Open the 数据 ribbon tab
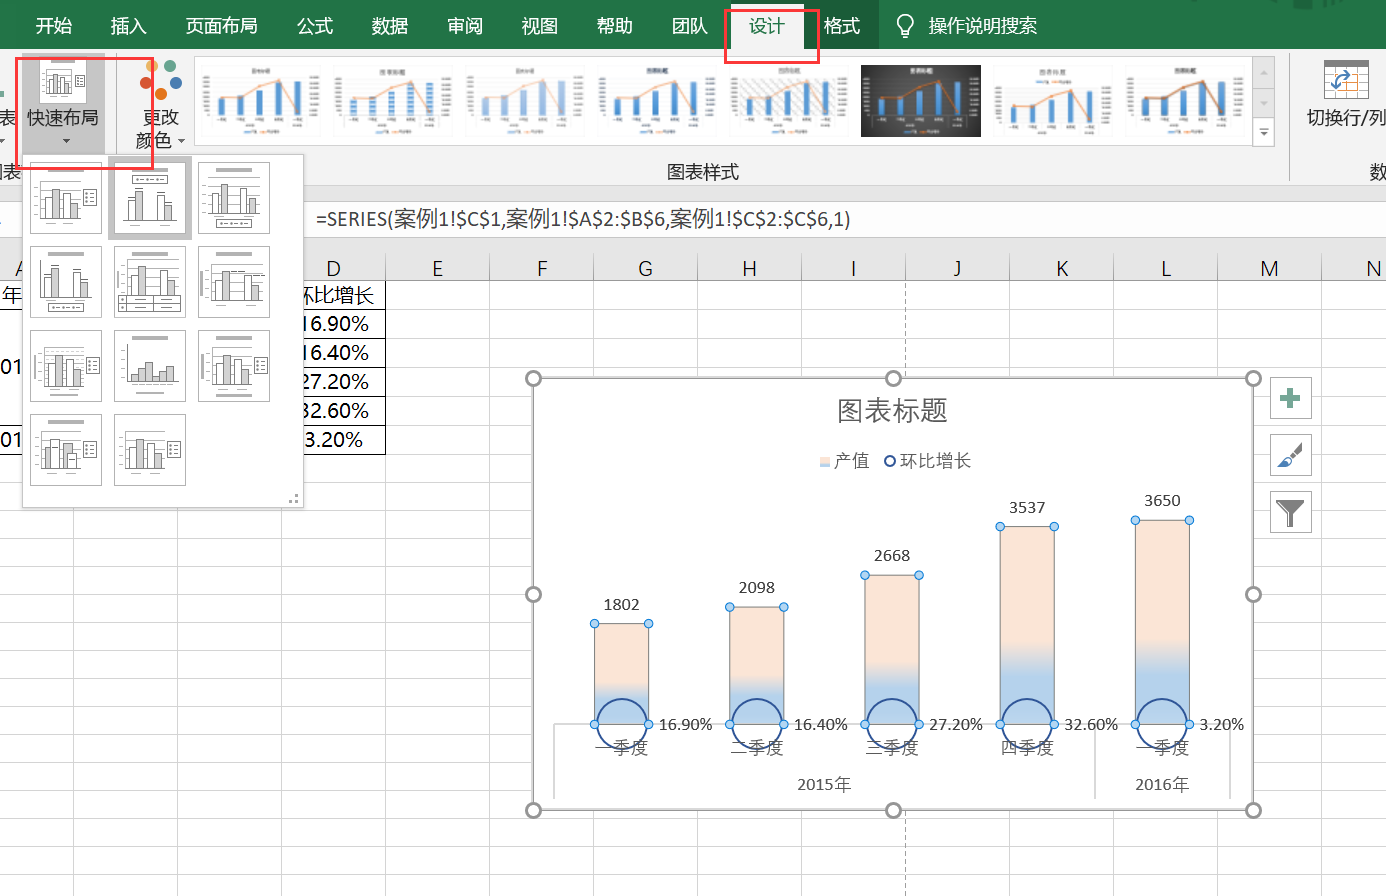 [389, 26]
